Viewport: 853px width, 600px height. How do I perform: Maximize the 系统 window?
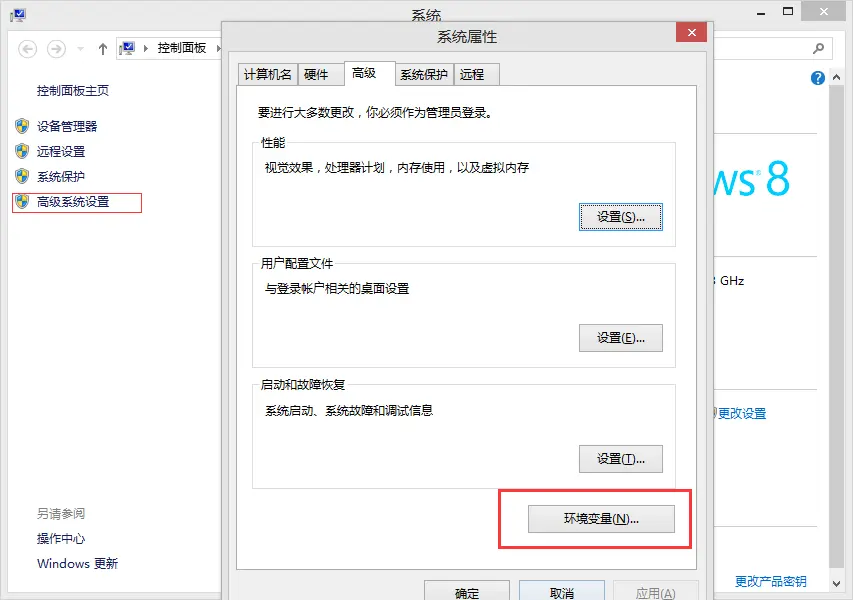coord(788,11)
